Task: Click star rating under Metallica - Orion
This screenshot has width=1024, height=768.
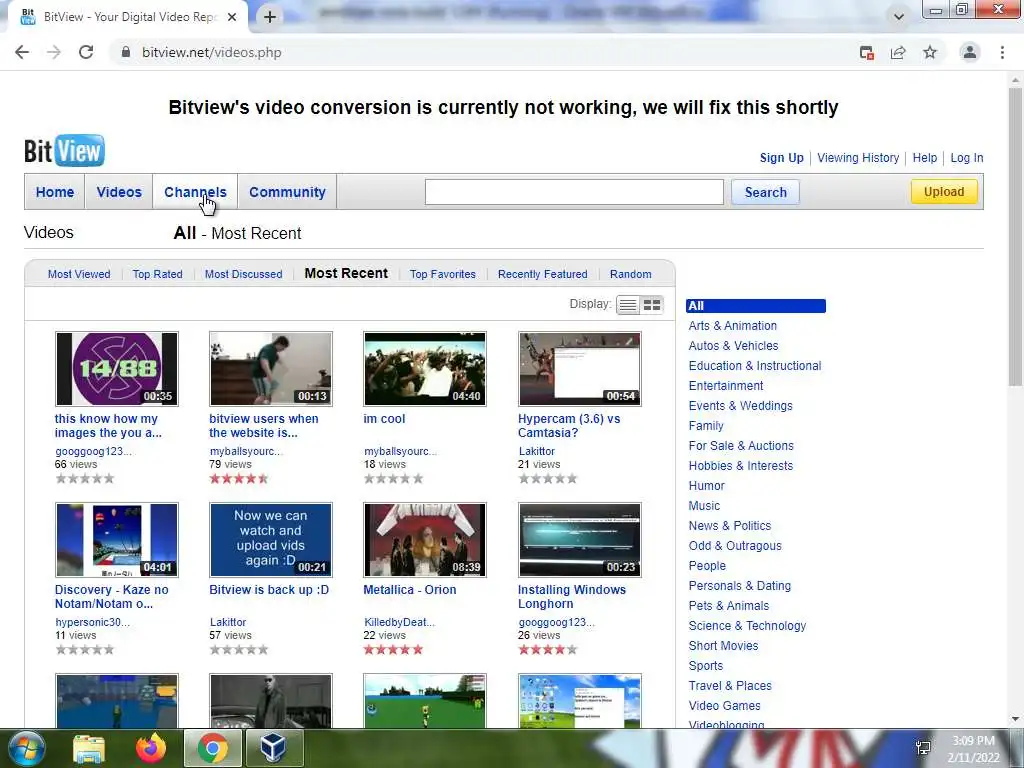Action: click(x=393, y=650)
